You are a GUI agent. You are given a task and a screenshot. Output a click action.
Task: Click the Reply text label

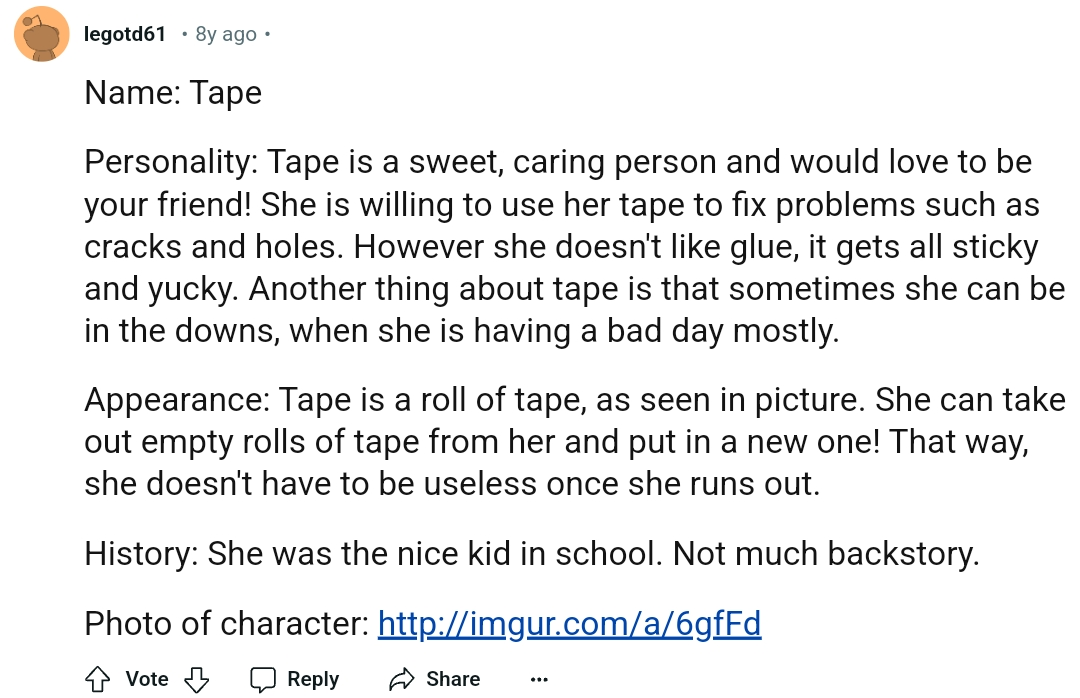(x=313, y=679)
